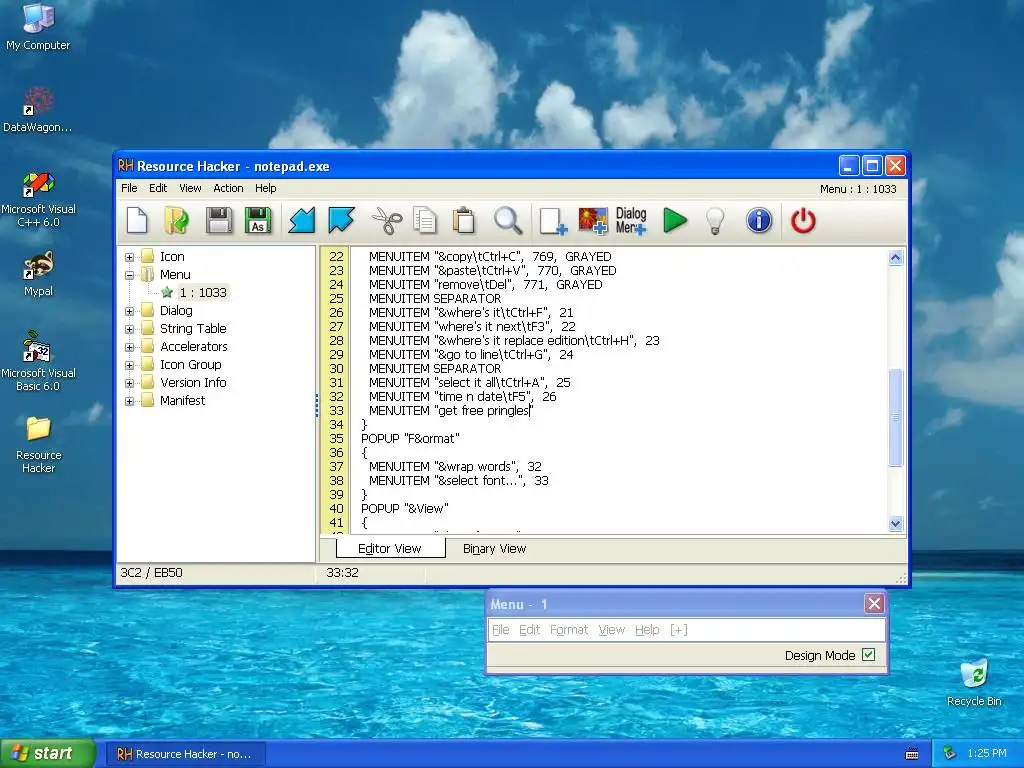This screenshot has height=768, width=1024.
Task: Click the Save As floppy icon
Action: click(x=258, y=221)
